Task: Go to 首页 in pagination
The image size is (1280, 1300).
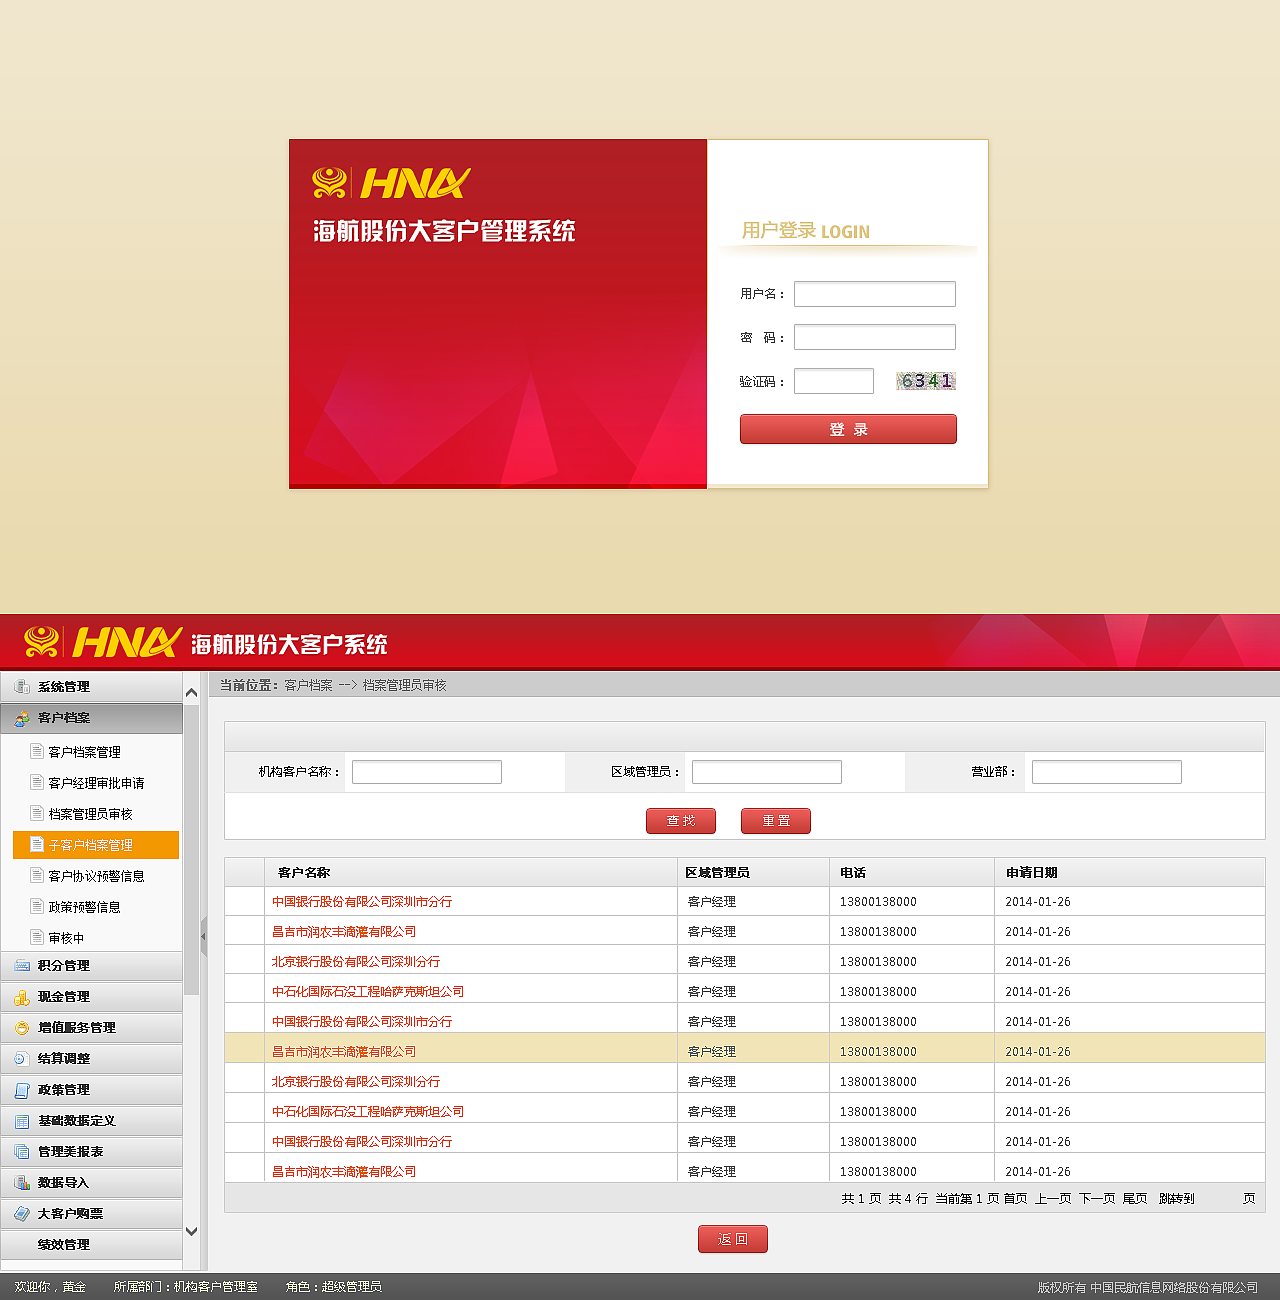Action: (1015, 1198)
